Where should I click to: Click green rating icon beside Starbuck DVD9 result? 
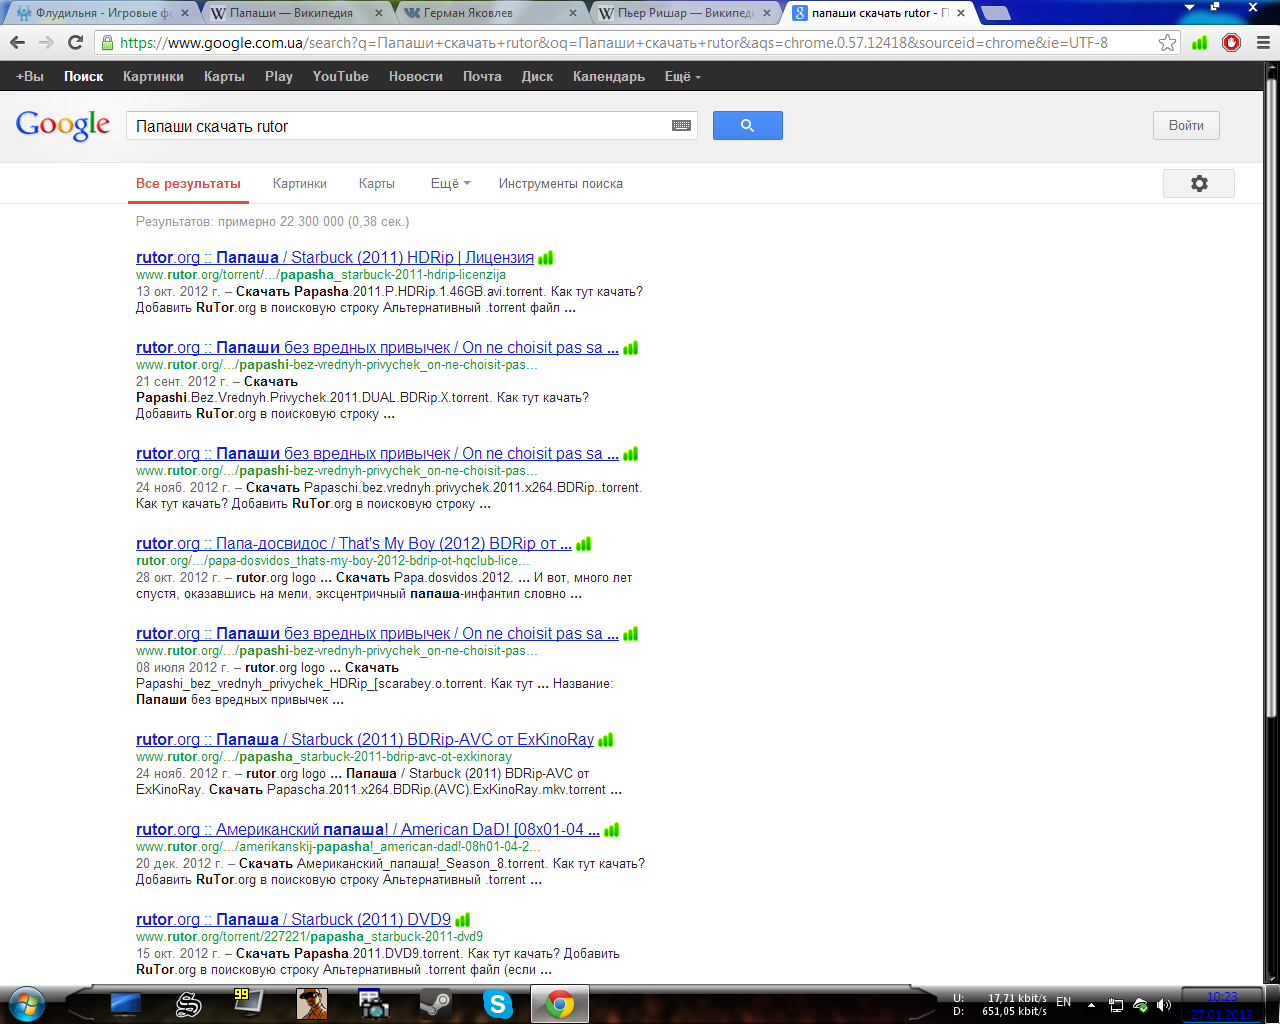coord(463,920)
